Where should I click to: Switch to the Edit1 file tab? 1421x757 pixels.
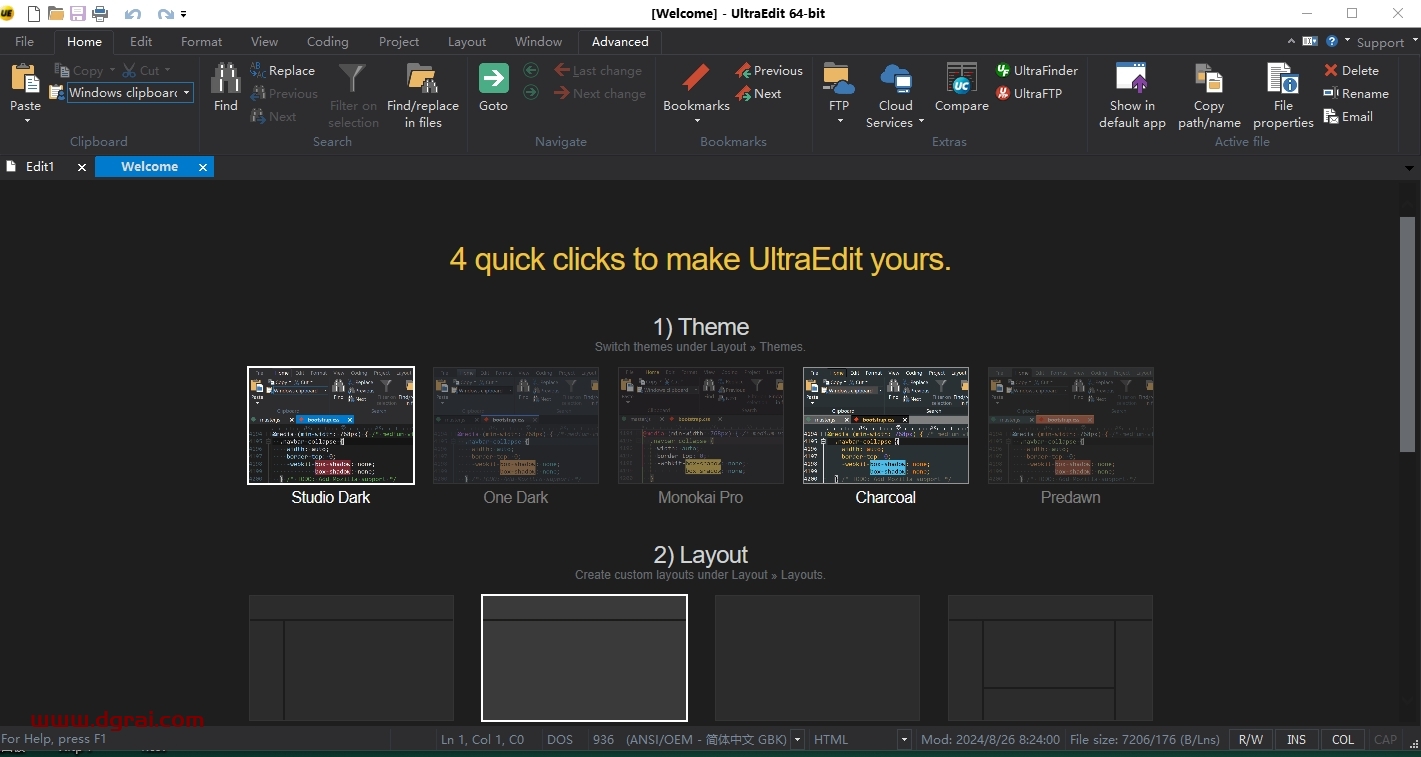click(40, 167)
